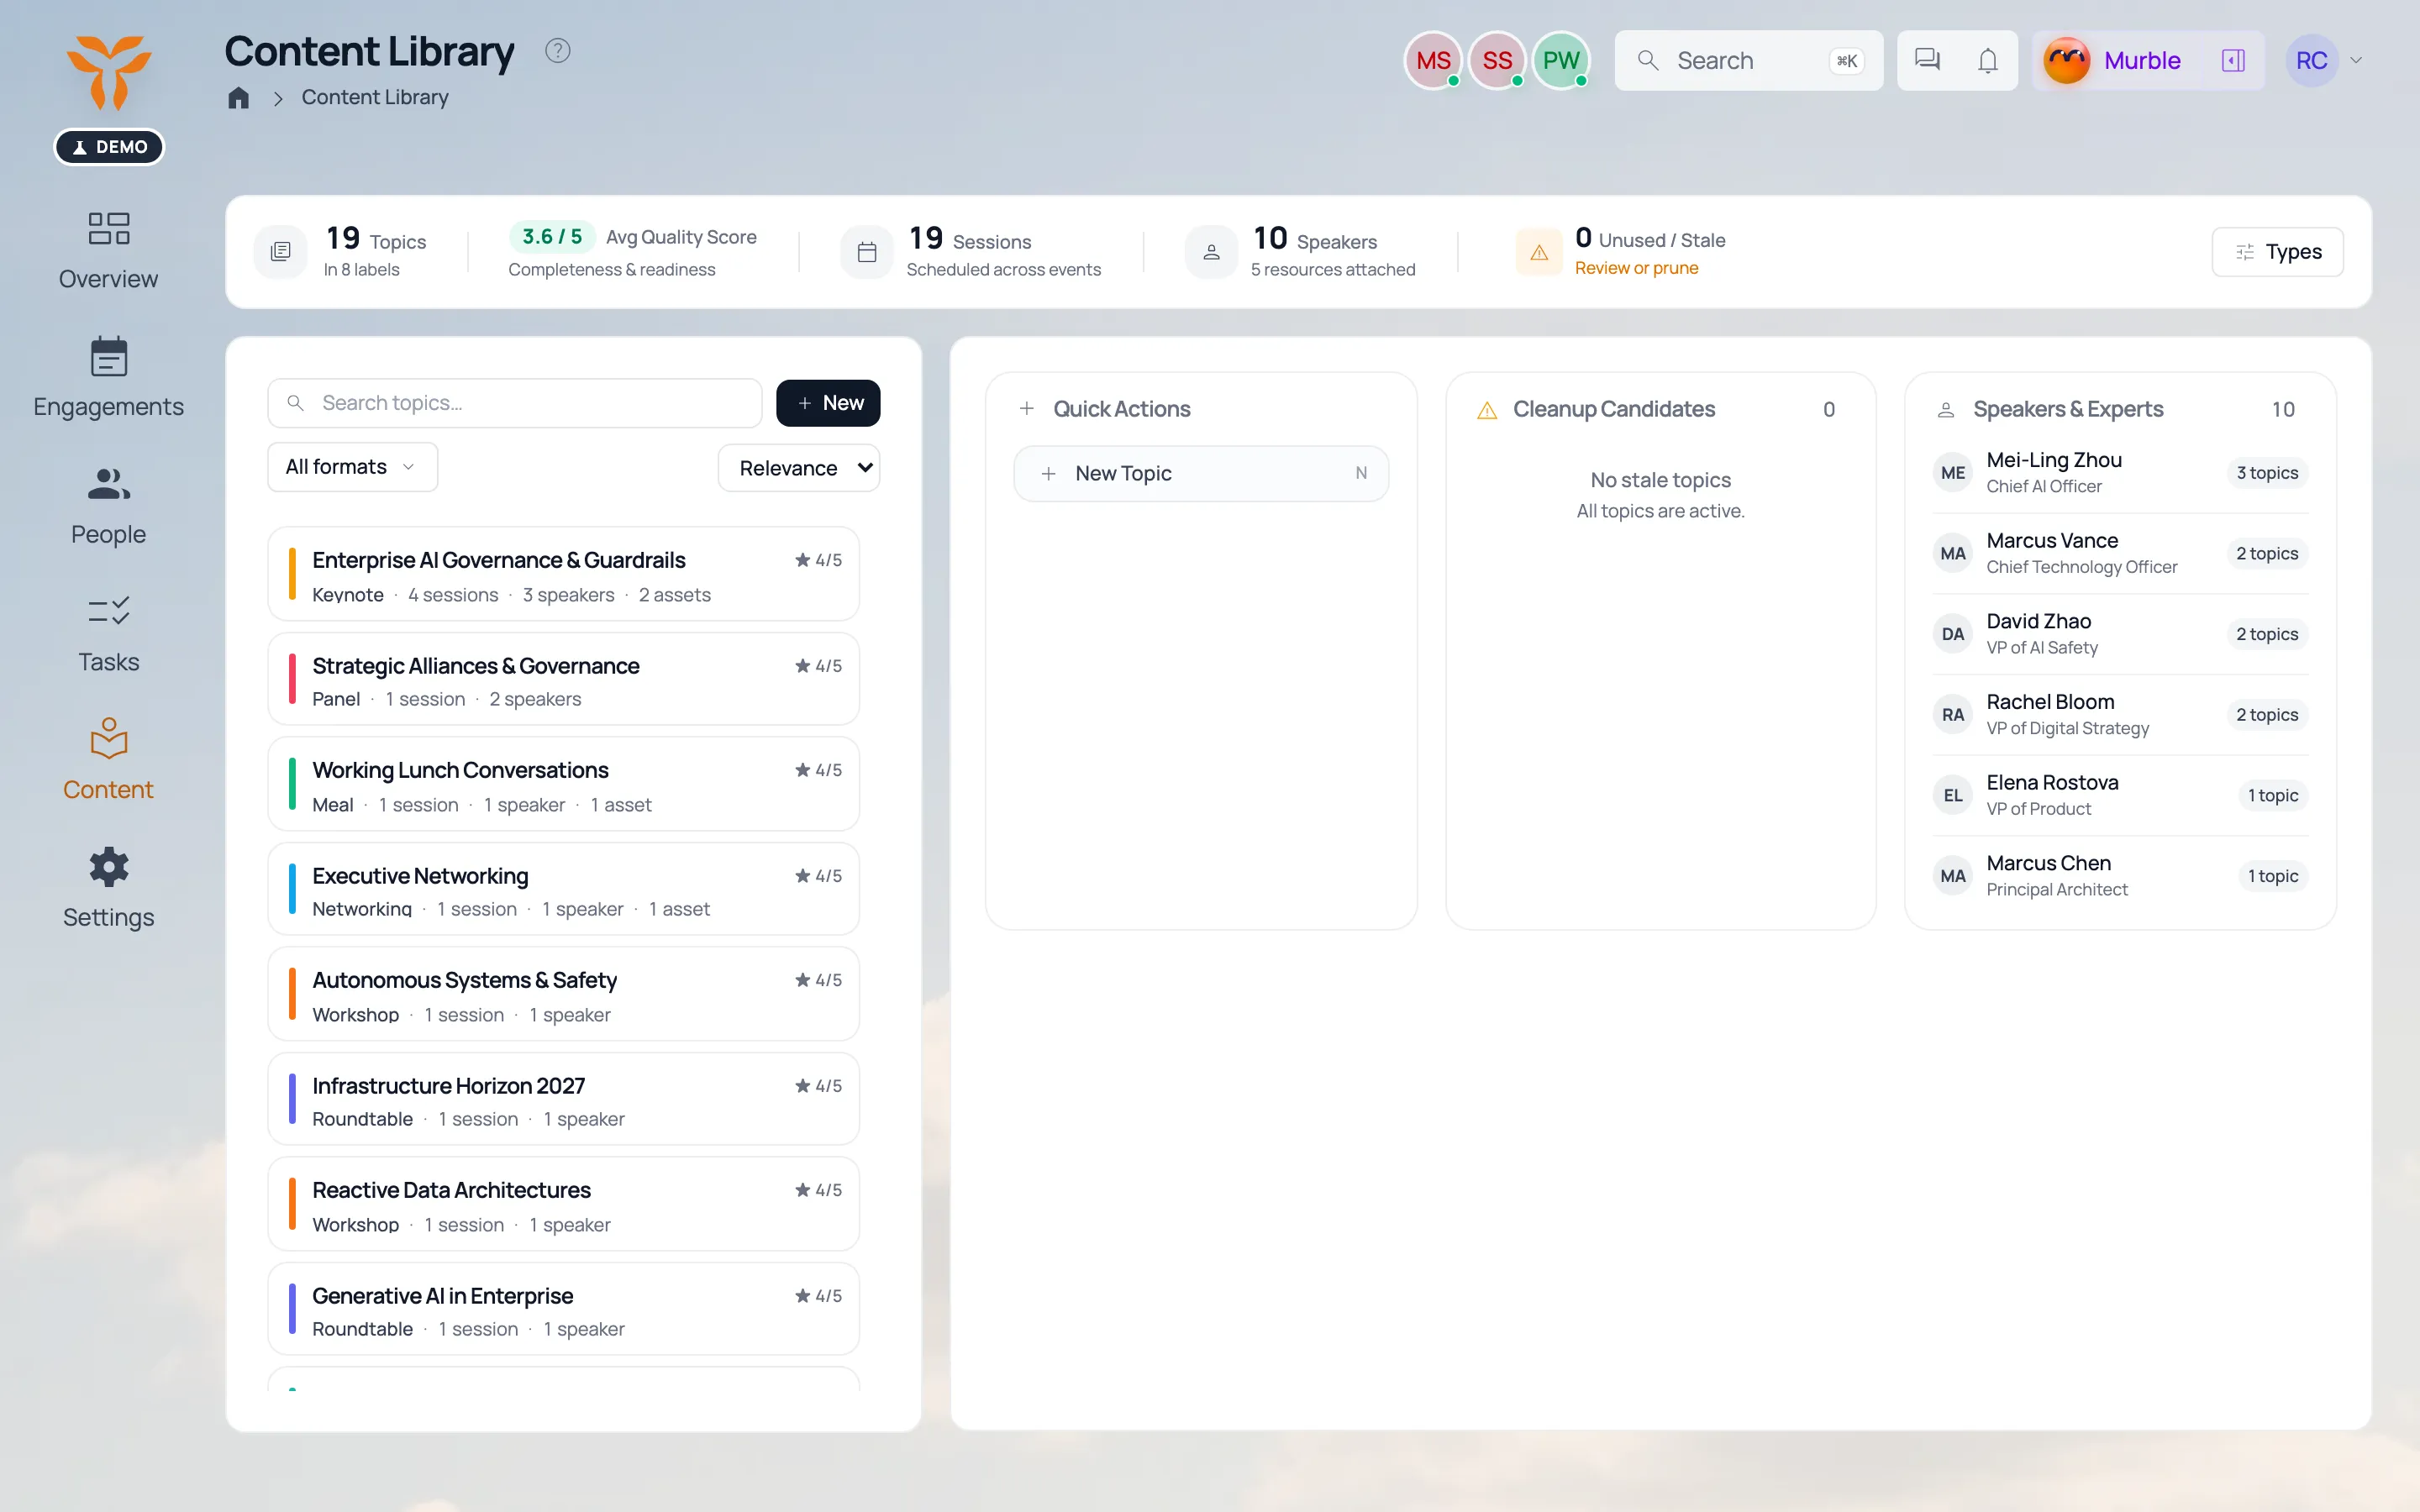Screen dimensions: 2420x1512
Task: Open Enterprise AI Governance & Guardrails topic
Action: [563, 574]
